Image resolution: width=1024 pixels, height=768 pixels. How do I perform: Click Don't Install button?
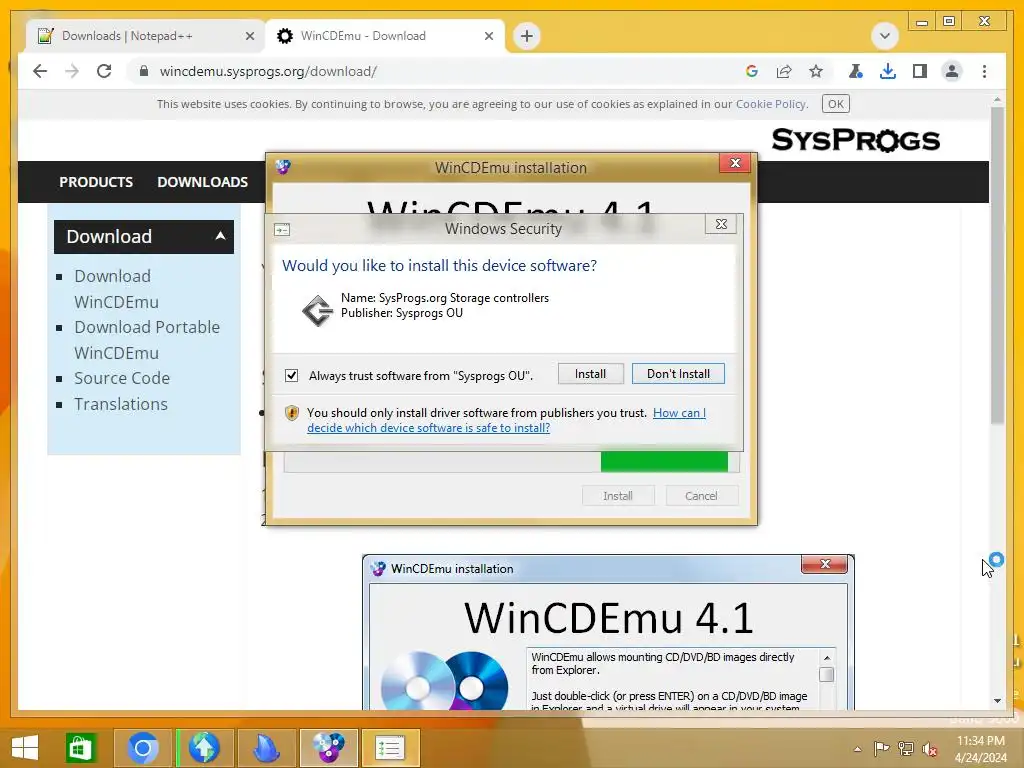[678, 374]
